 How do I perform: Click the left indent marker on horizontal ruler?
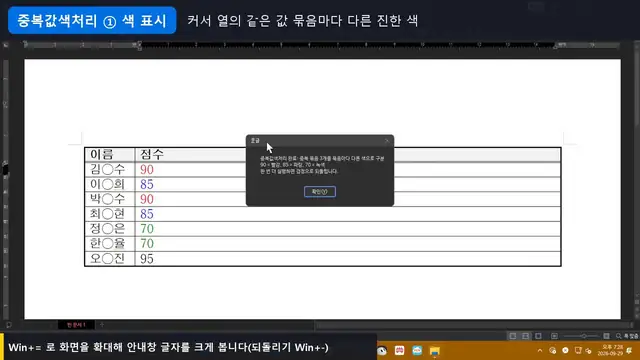coord(139,45)
